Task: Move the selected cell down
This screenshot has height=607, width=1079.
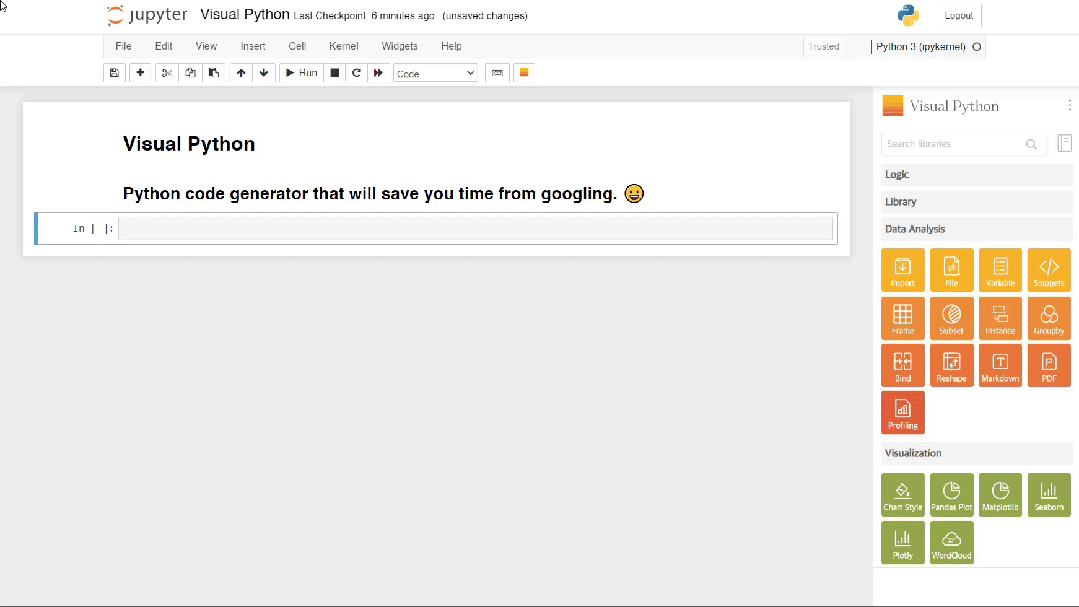Action: point(264,73)
